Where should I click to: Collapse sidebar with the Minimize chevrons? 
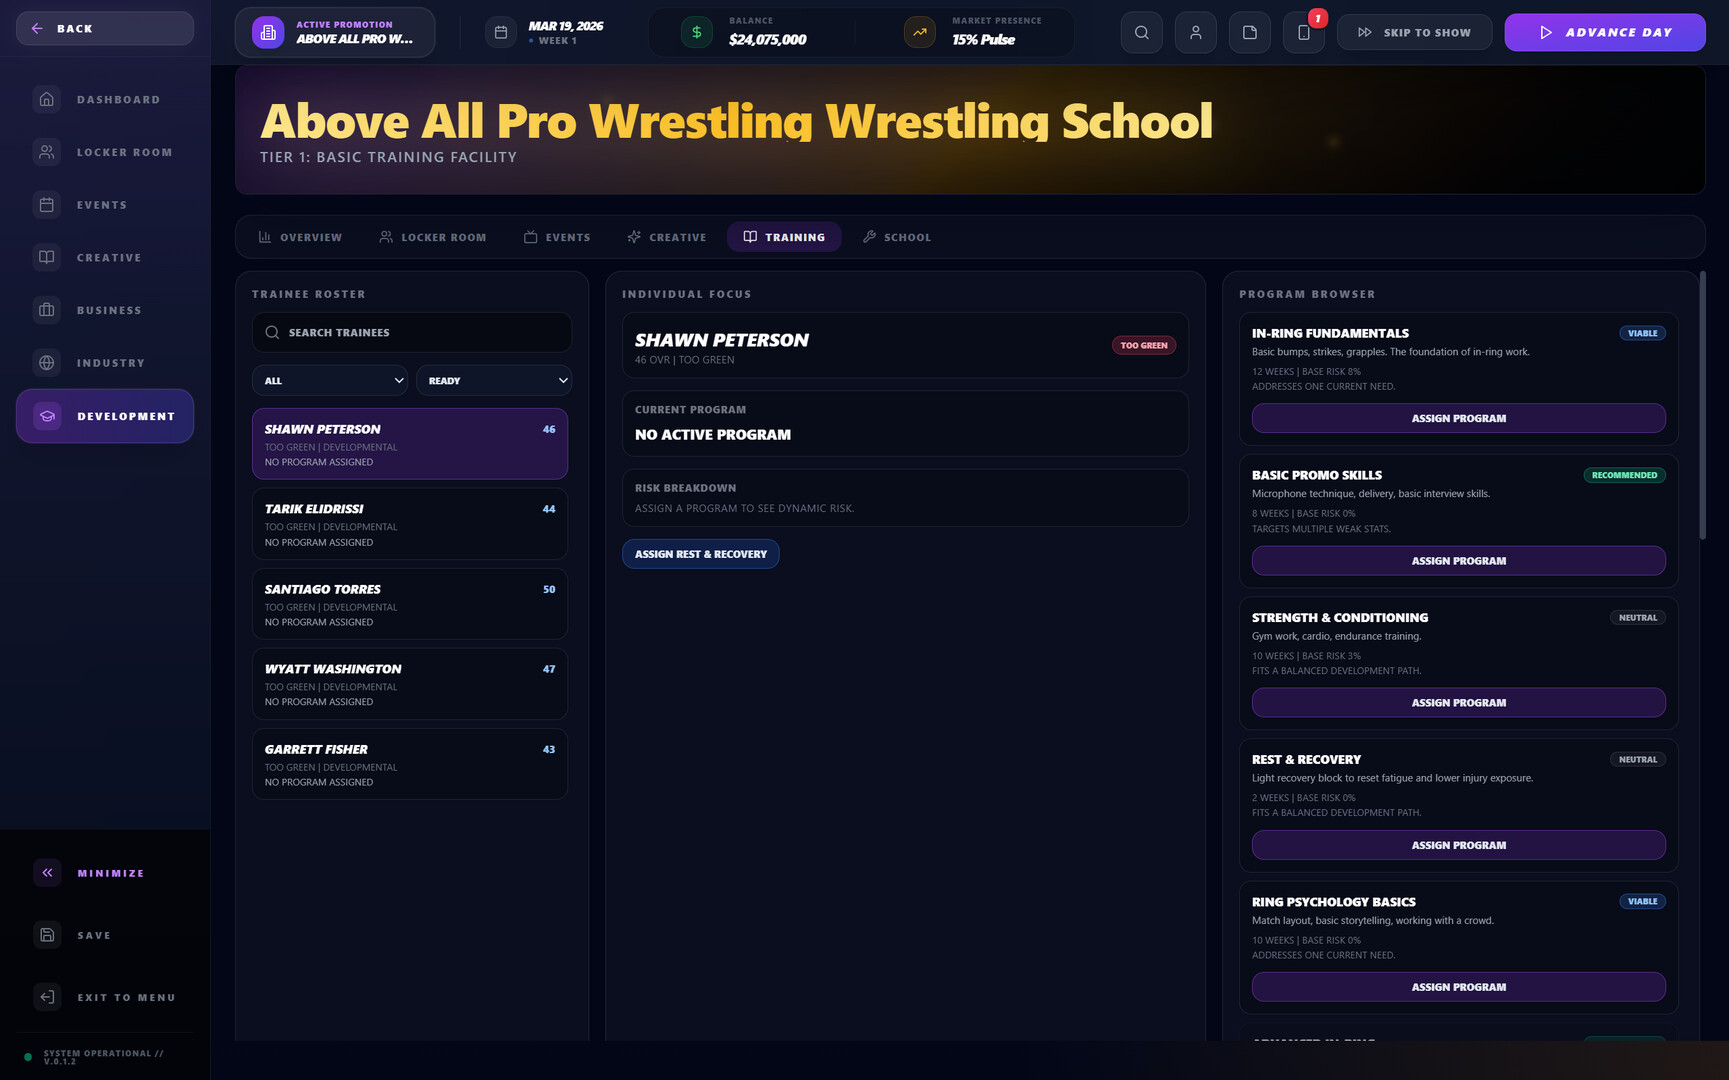point(46,873)
